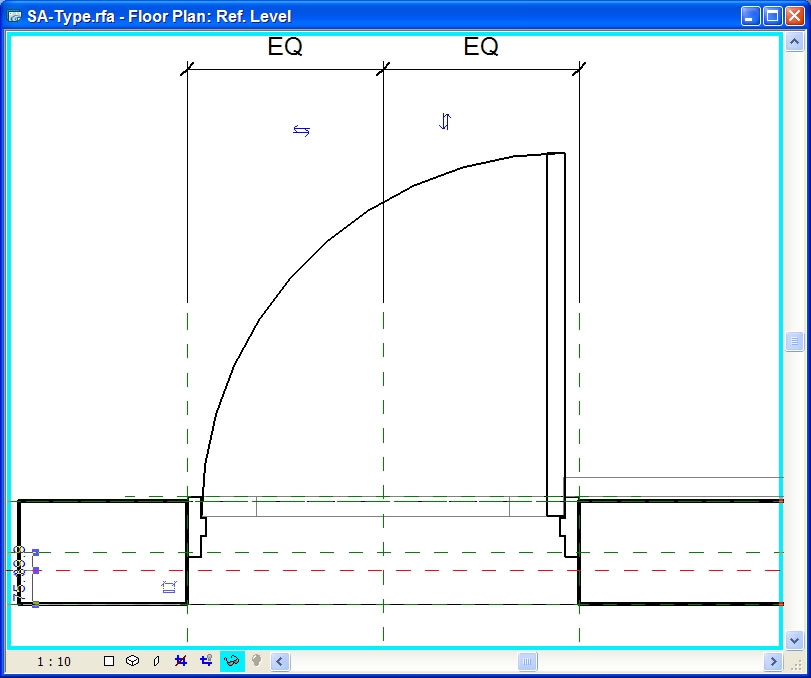
Task: Click the Detail Level square icon
Action: pyautogui.click(x=109, y=661)
